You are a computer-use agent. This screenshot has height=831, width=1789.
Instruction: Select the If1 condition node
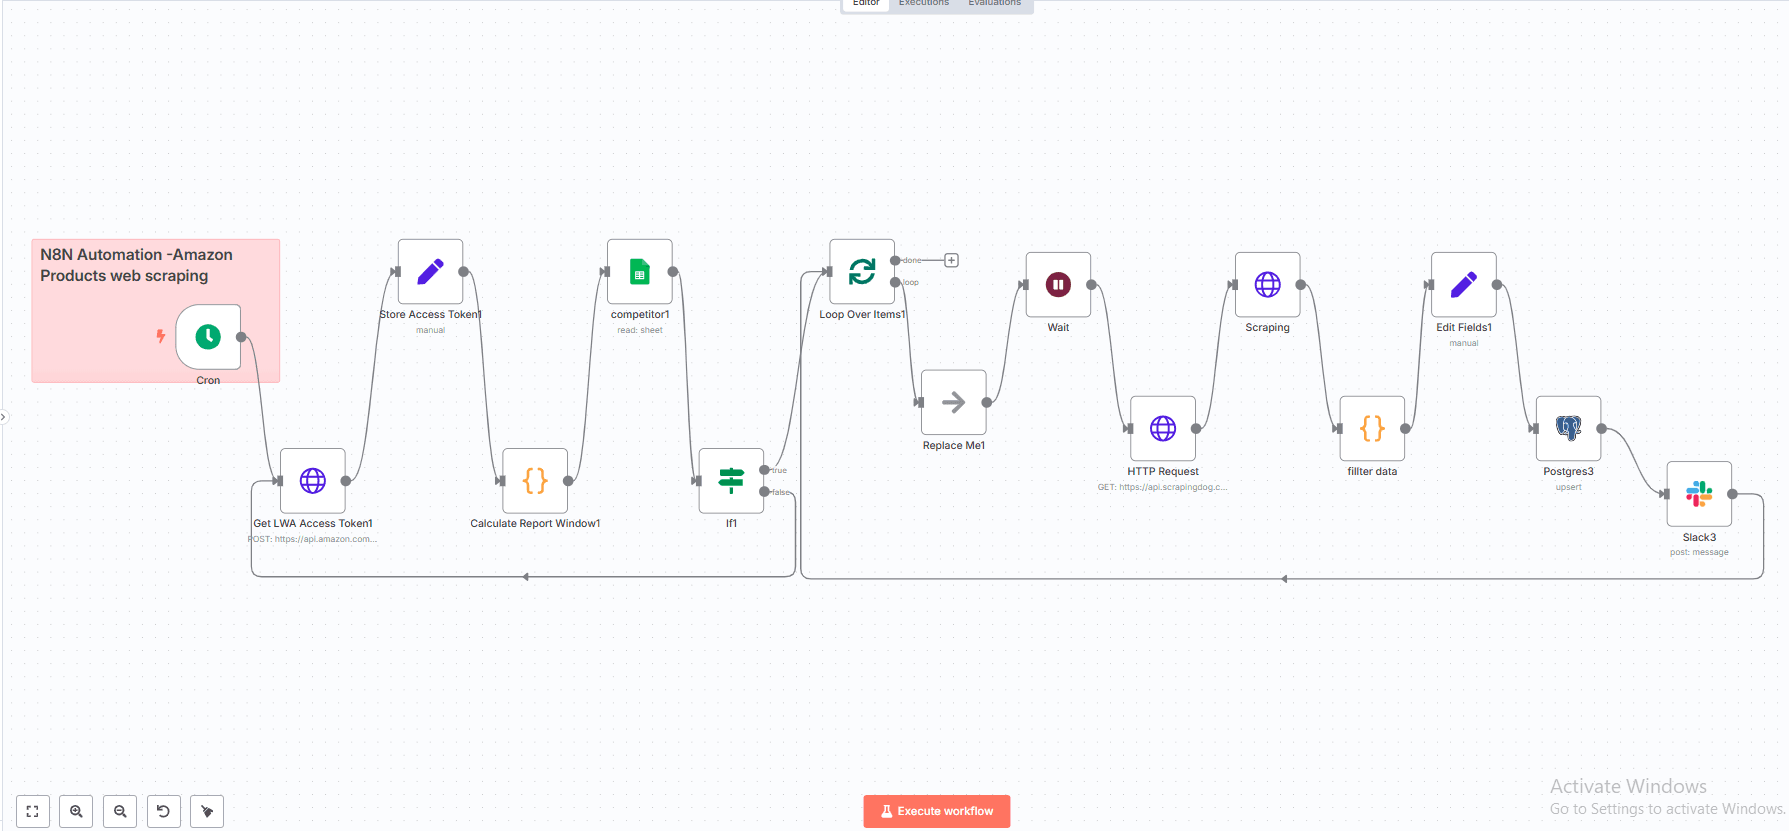[x=731, y=481]
